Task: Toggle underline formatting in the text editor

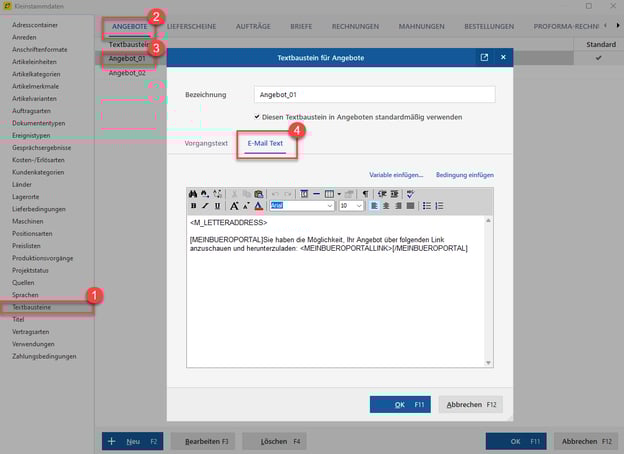Action: pyautogui.click(x=217, y=206)
